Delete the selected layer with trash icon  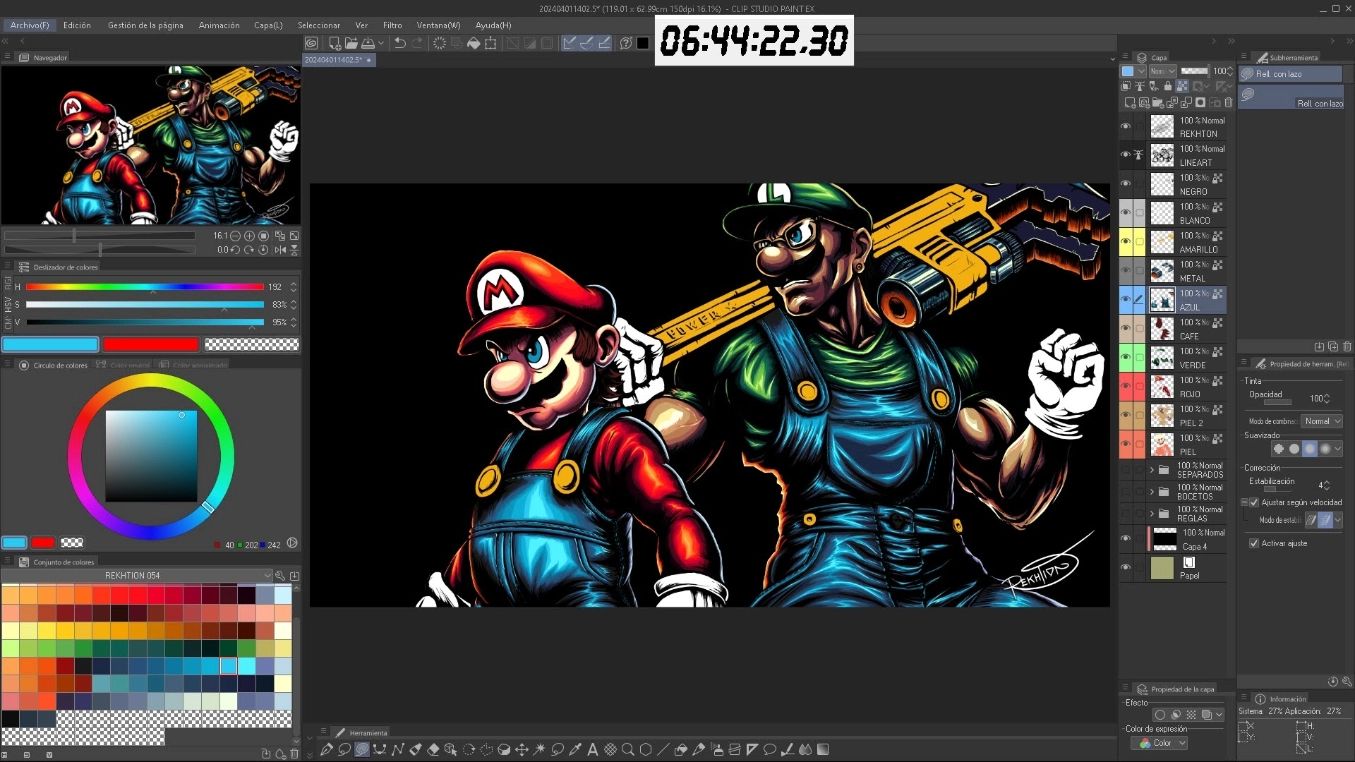[x=1229, y=102]
